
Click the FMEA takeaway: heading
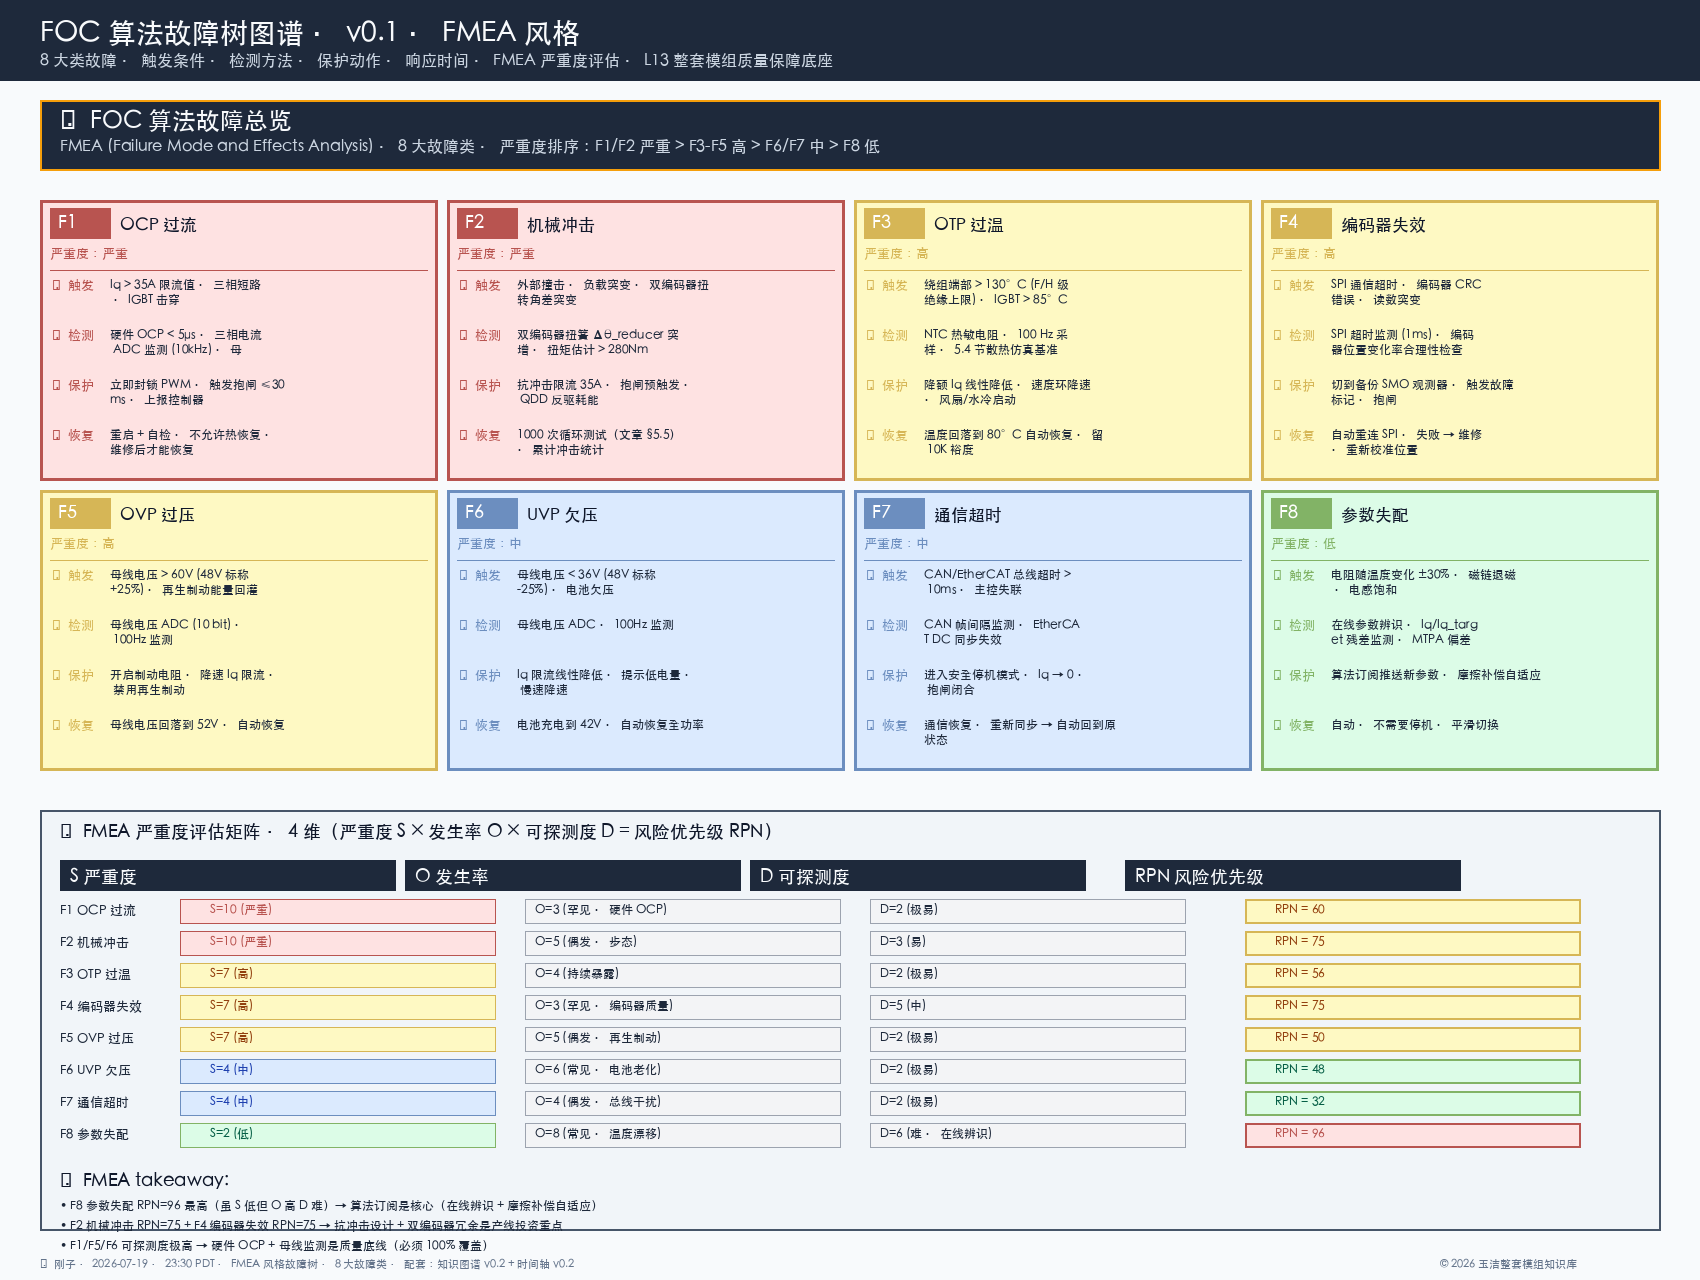156,1179
